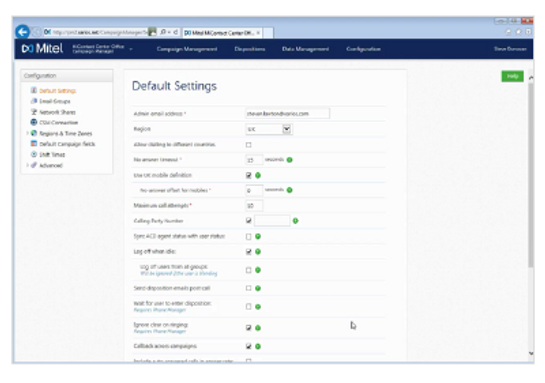This screenshot has width=545, height=383.
Task: Click the user name in the header
Action: point(510,49)
